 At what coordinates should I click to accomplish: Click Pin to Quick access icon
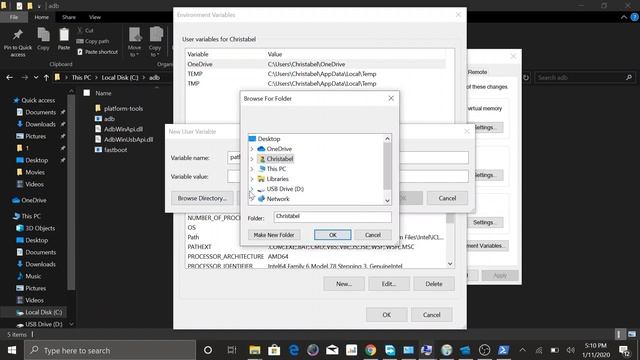coord(18,42)
